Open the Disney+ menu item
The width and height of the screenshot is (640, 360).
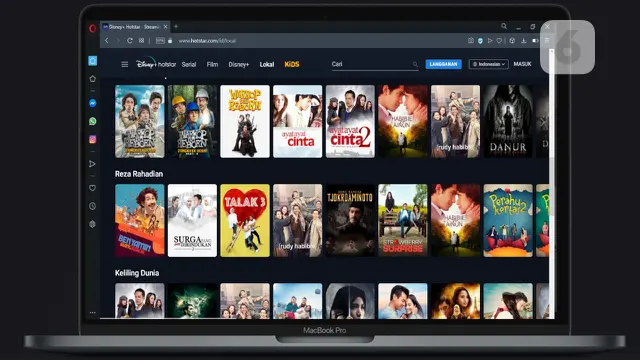pos(238,64)
